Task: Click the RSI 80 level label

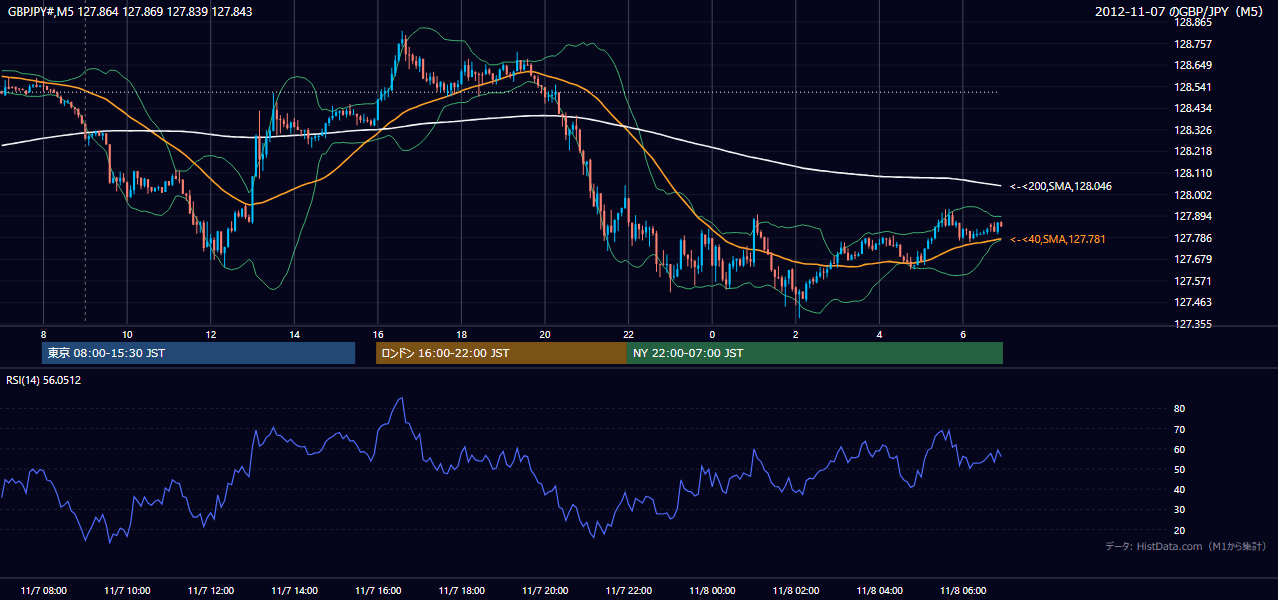Action: coord(1179,409)
